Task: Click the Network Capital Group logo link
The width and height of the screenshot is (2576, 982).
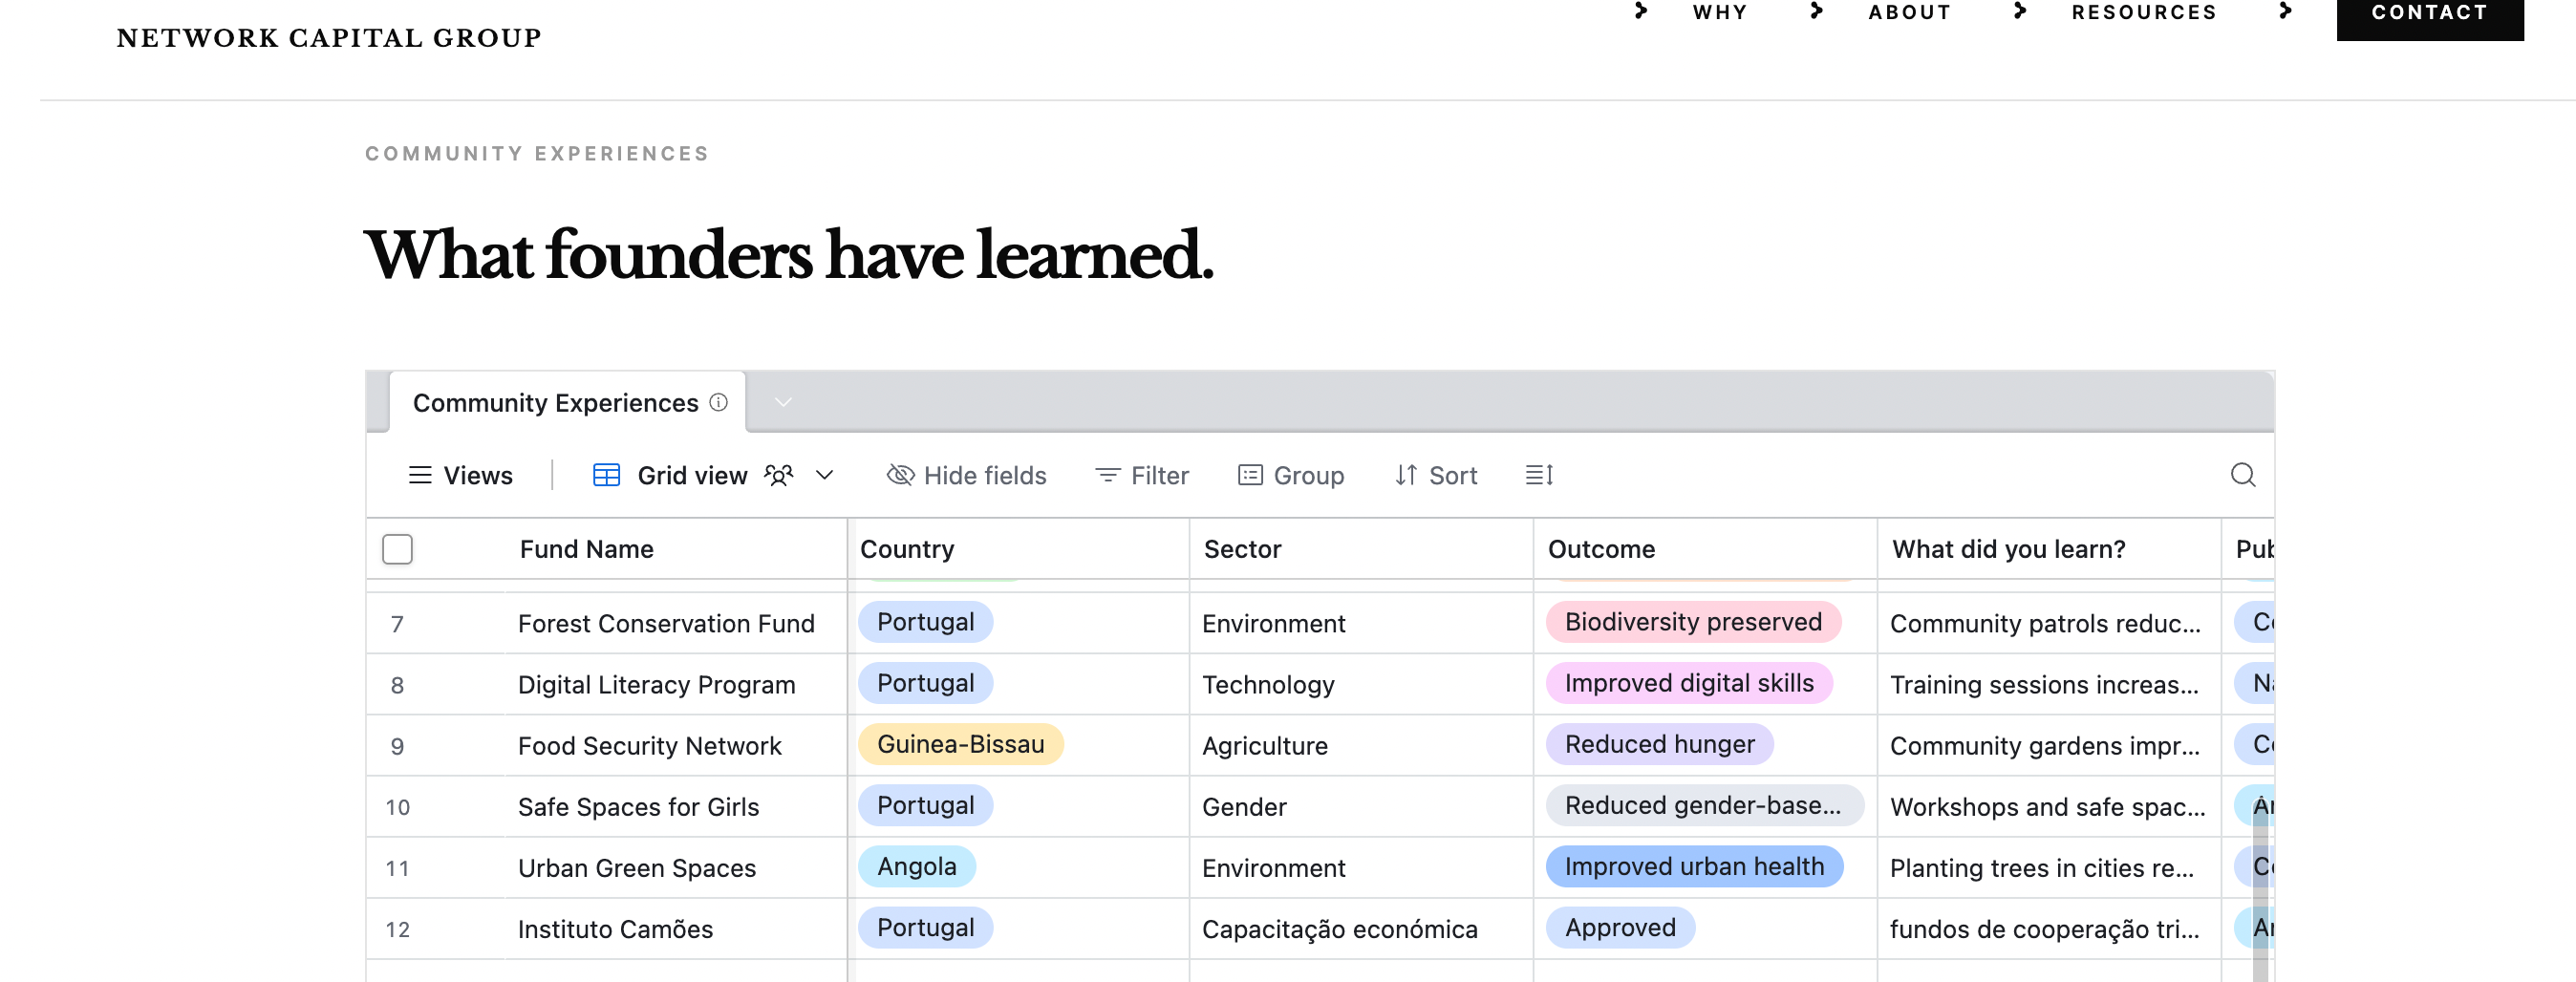Action: (328, 38)
